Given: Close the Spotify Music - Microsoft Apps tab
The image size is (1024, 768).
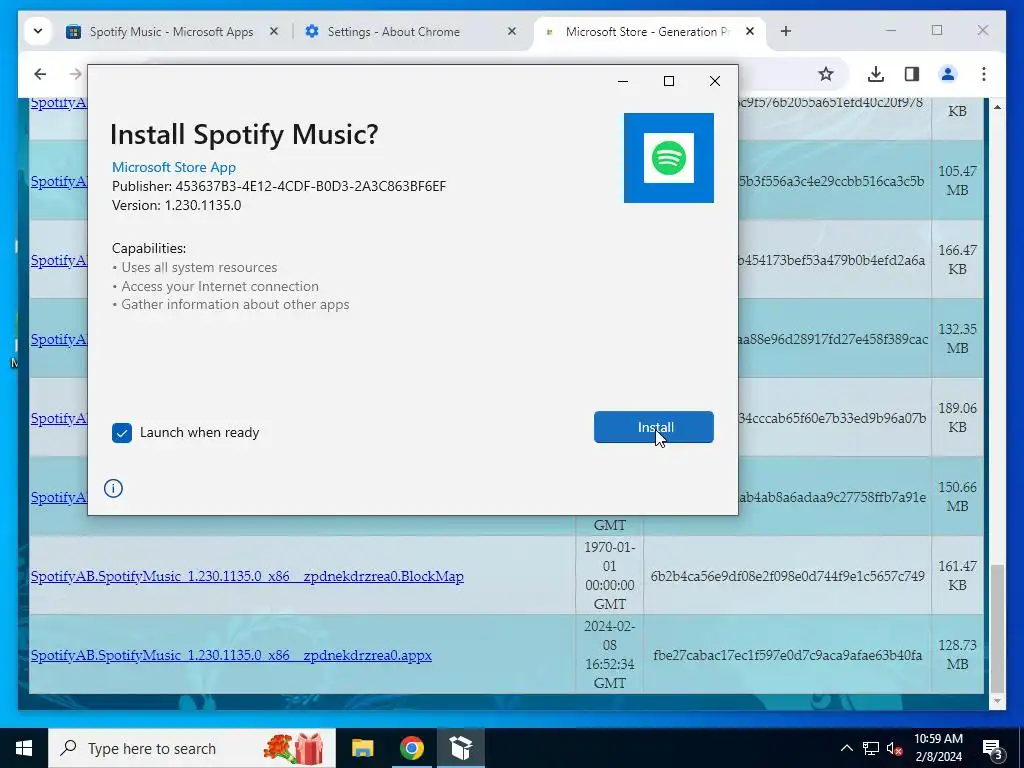Looking at the screenshot, I should tap(274, 31).
